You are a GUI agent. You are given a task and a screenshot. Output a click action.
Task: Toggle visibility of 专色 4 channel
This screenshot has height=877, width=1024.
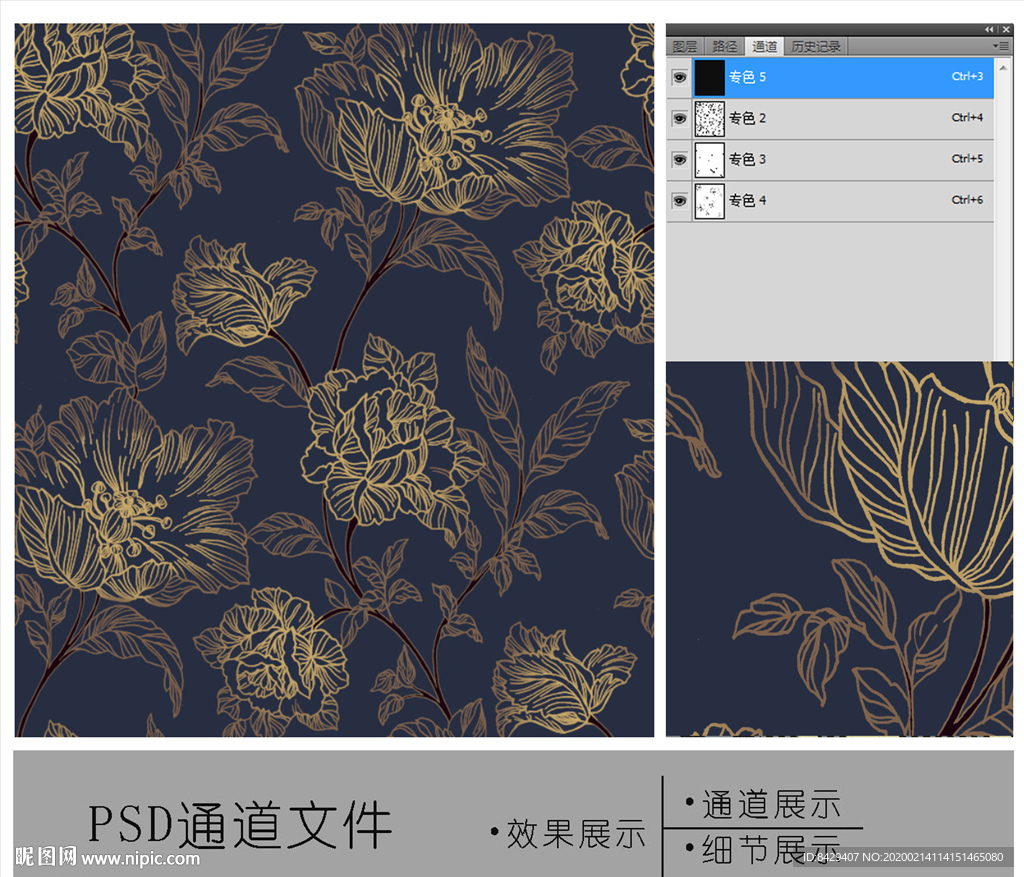[x=679, y=201]
